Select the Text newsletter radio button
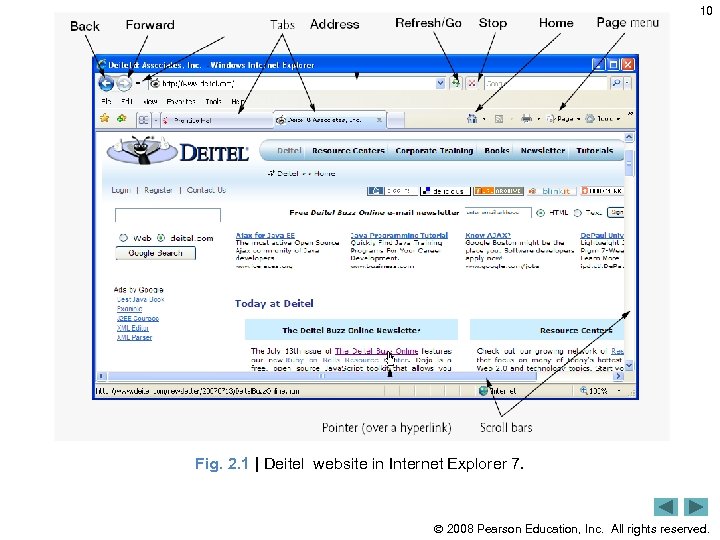The image size is (720, 540). coord(578,213)
